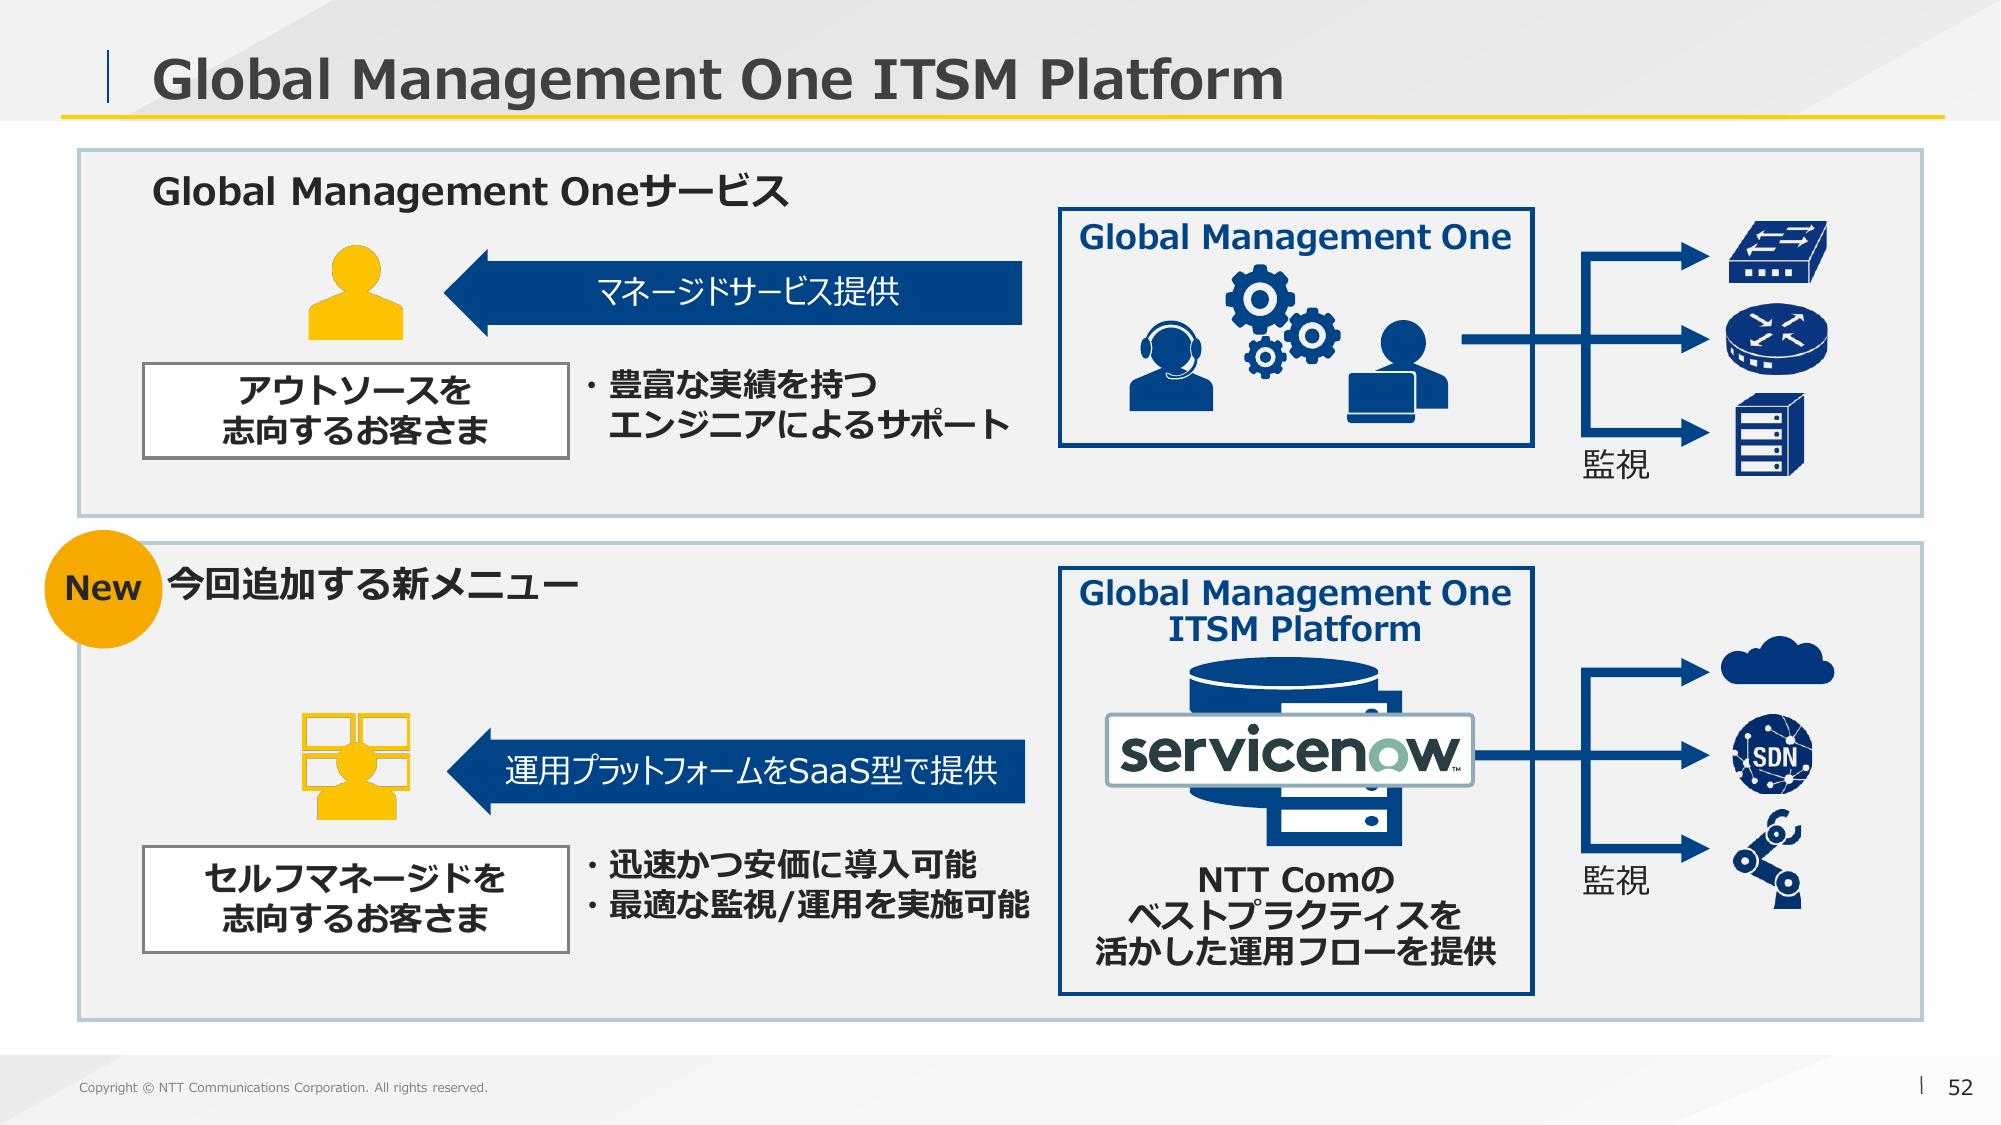Click the lower 監視 label near robot arm
This screenshot has width=2001, height=1125.
coord(1616,880)
